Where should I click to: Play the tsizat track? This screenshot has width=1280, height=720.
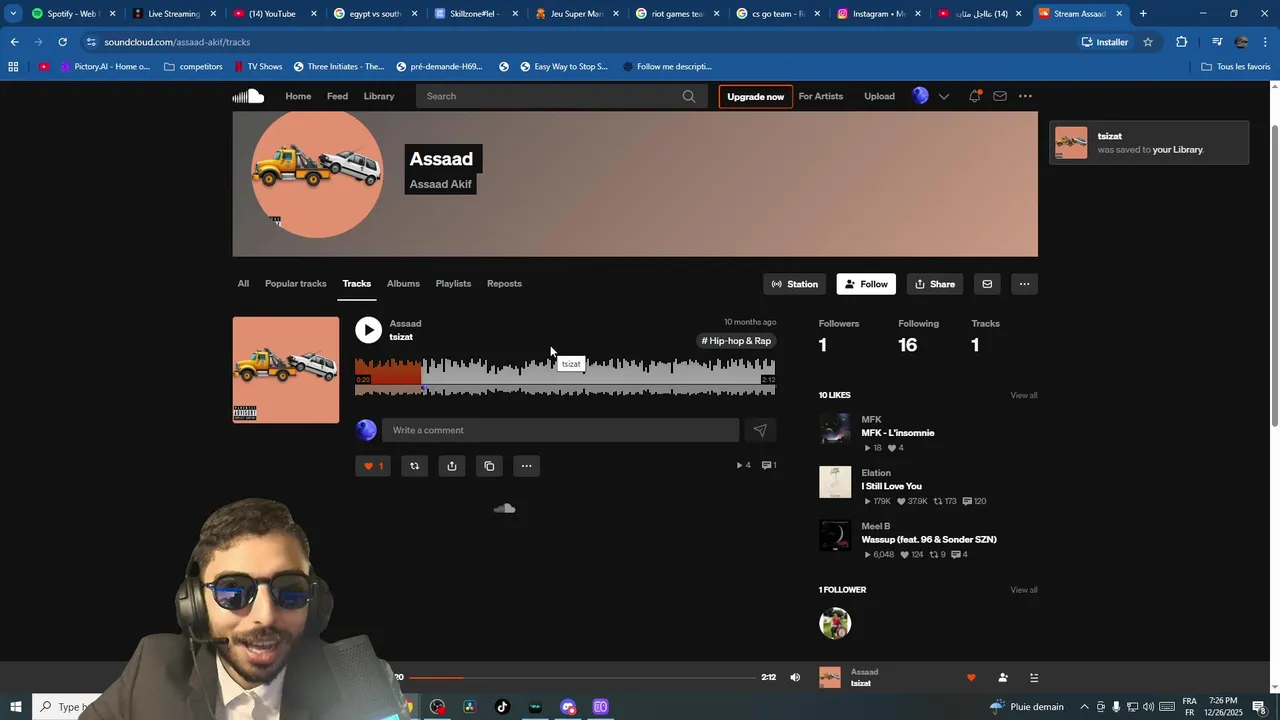368,330
